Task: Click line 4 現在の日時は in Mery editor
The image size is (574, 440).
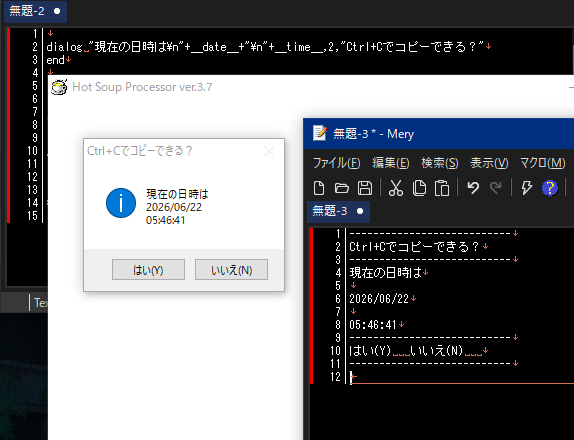Action: click(x=385, y=273)
